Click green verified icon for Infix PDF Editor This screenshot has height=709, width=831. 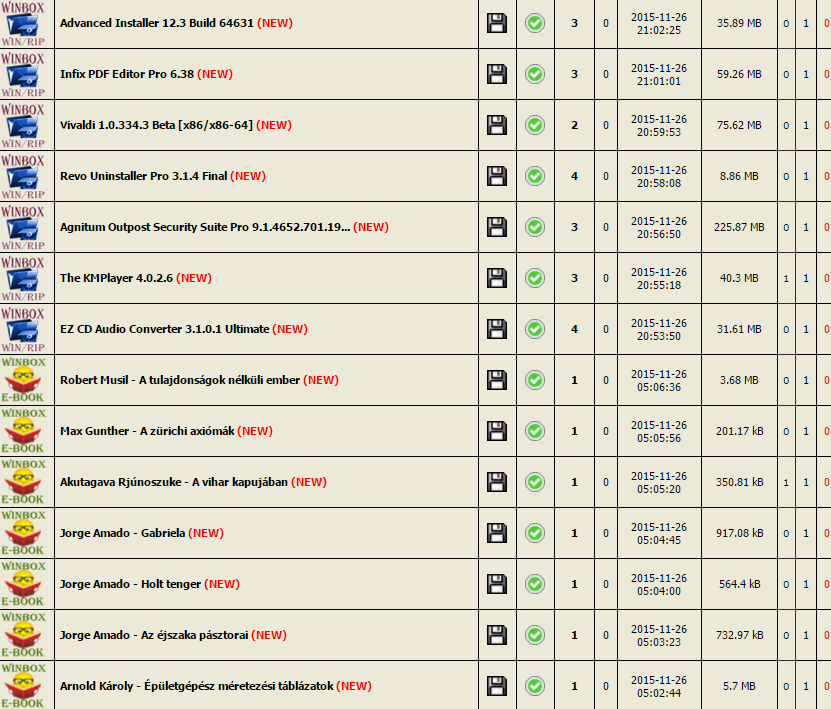click(x=535, y=74)
